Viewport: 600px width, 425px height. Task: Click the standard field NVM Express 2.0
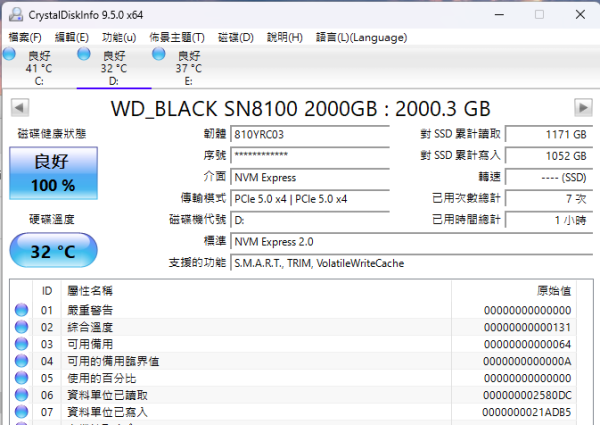point(412,242)
